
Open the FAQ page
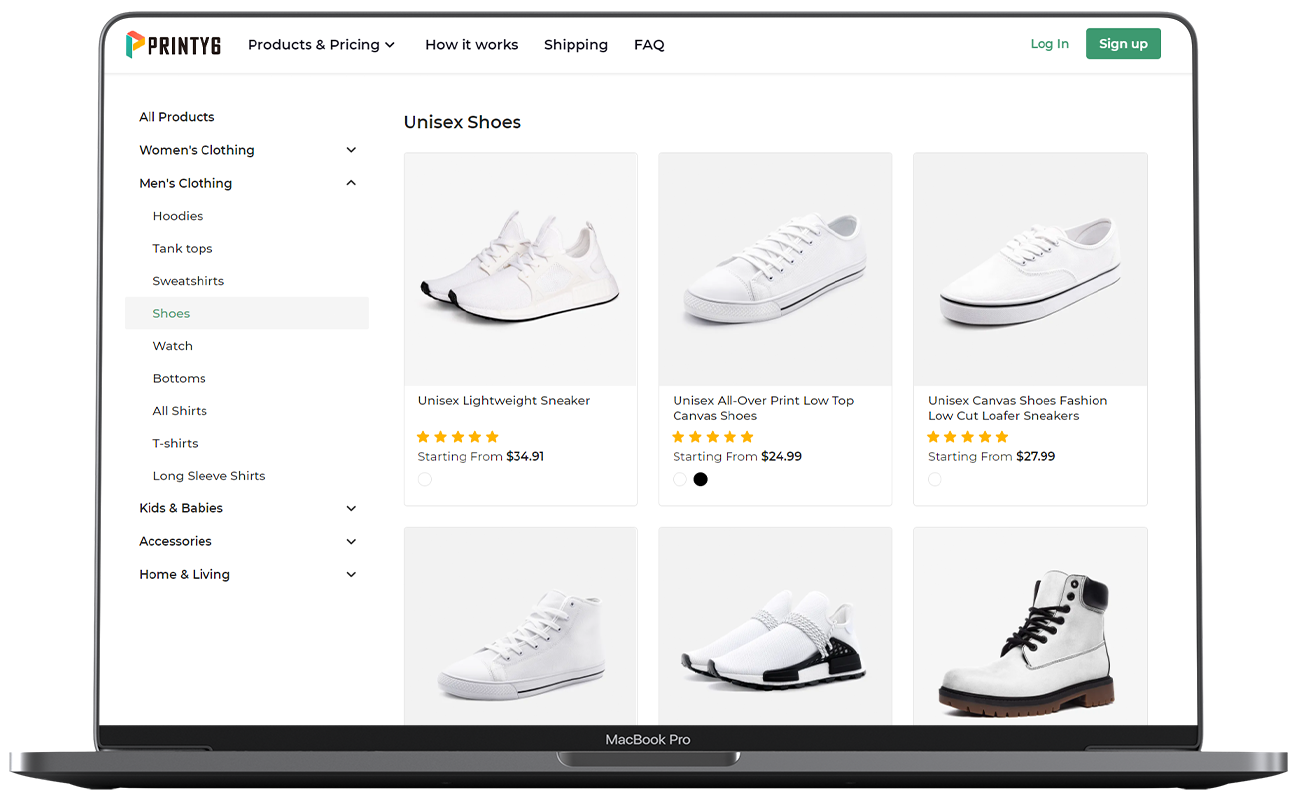point(649,45)
